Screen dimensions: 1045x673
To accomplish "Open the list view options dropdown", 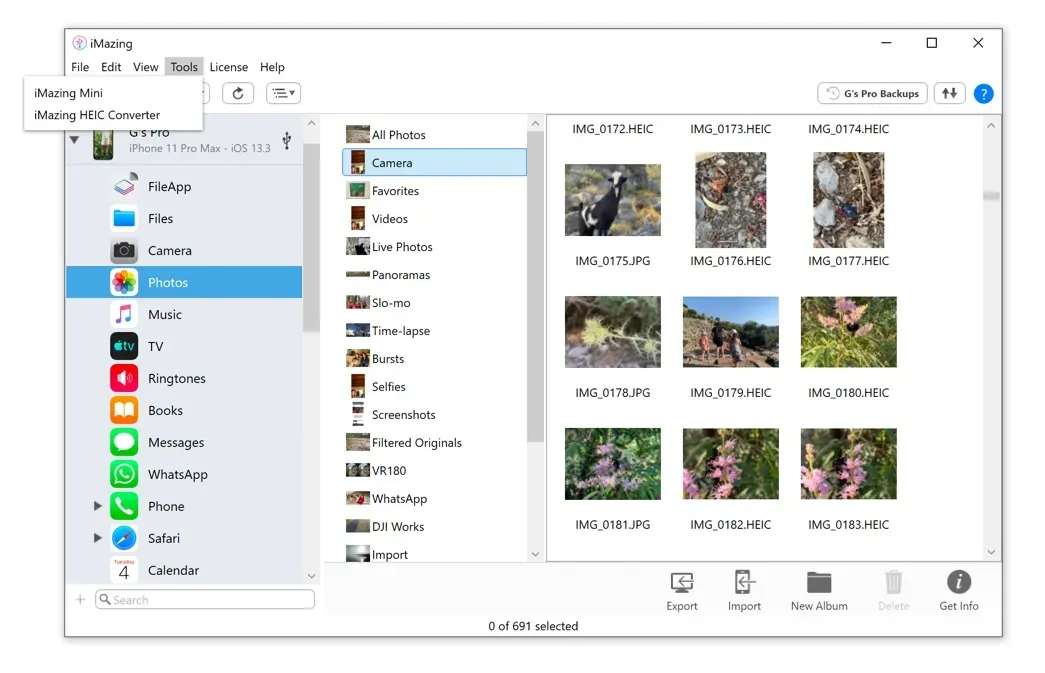I will coord(283,93).
